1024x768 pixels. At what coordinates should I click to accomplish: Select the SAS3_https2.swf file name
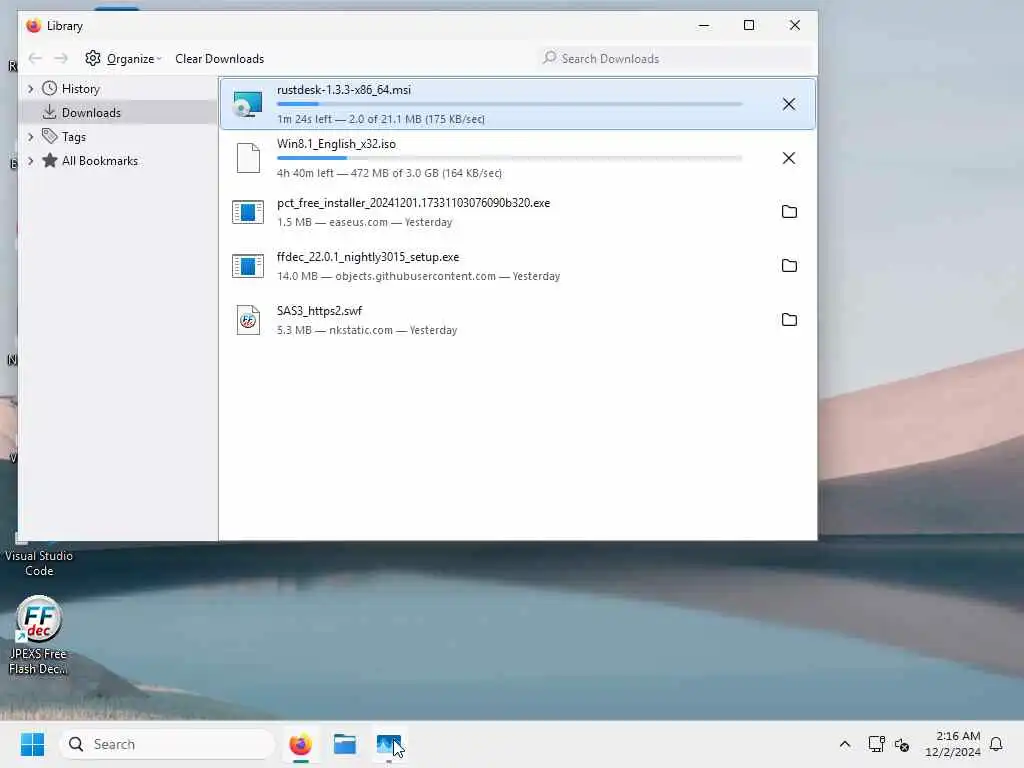[x=319, y=311]
